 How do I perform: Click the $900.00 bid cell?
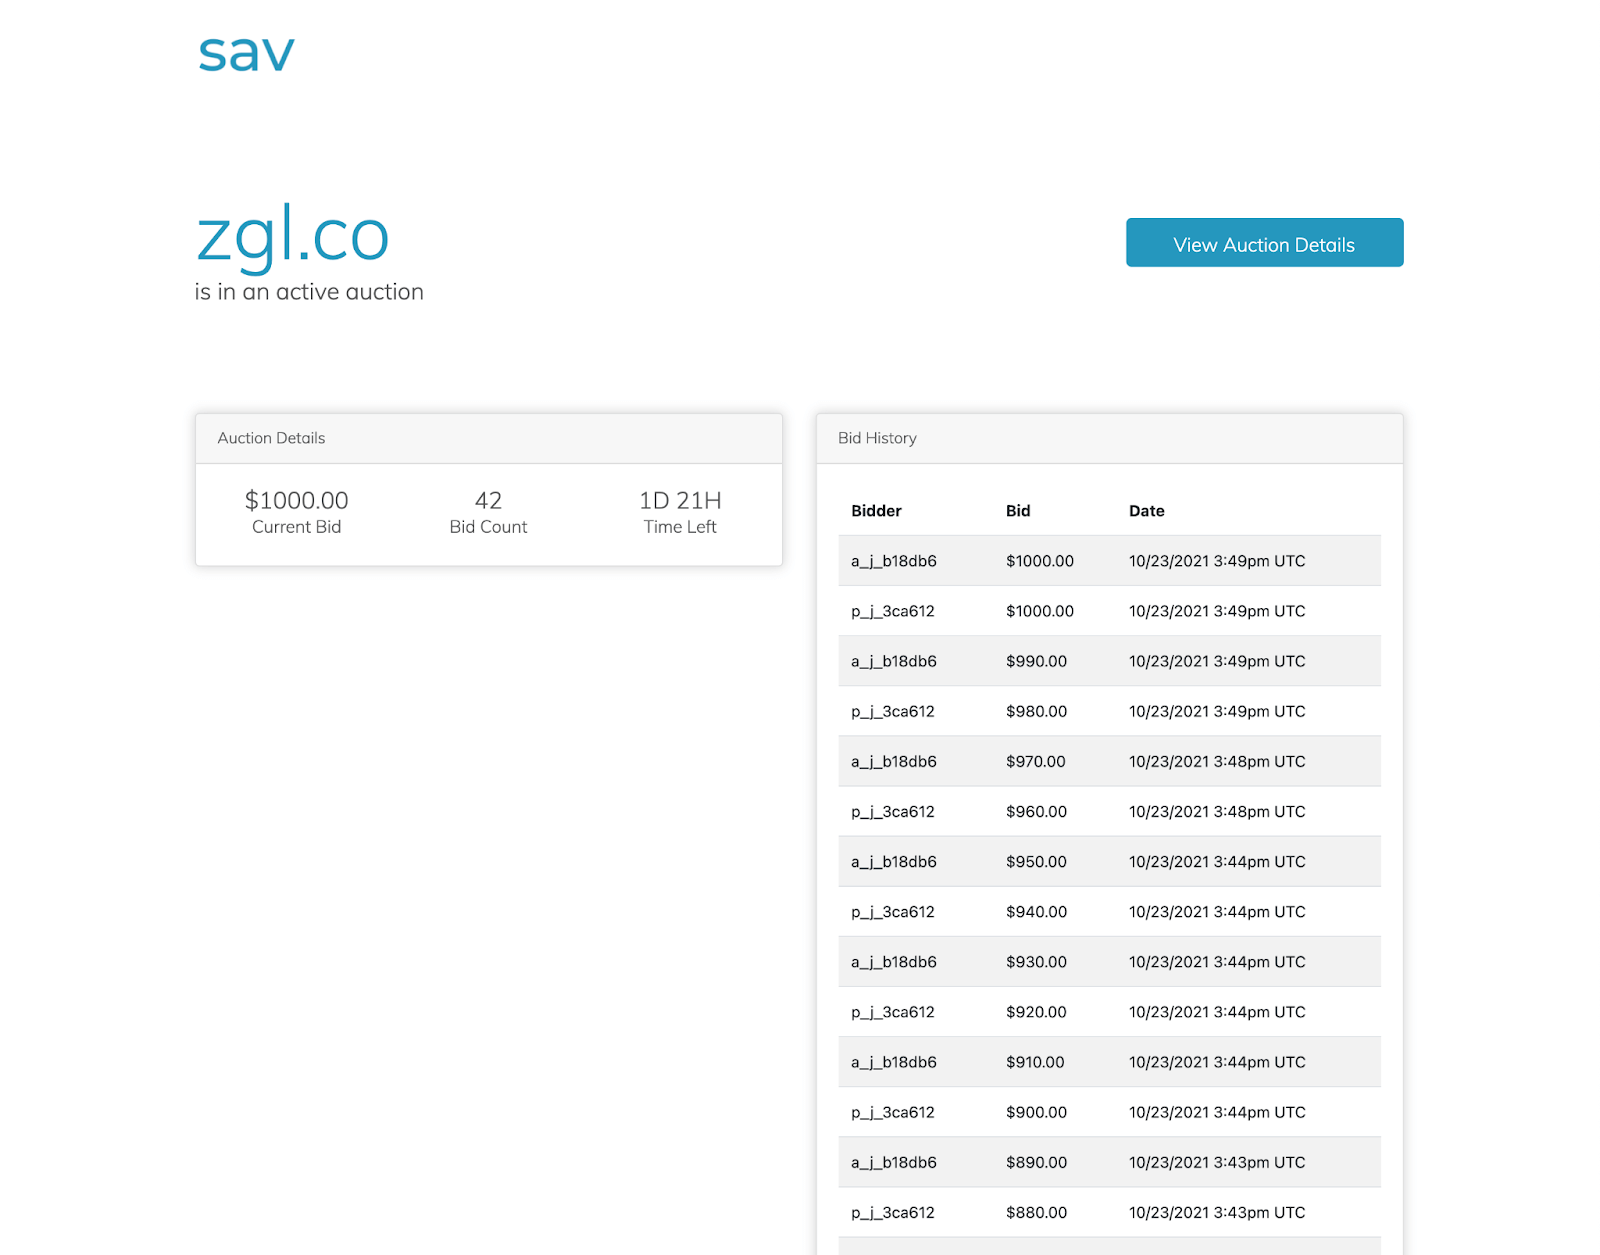[x=1036, y=1112]
